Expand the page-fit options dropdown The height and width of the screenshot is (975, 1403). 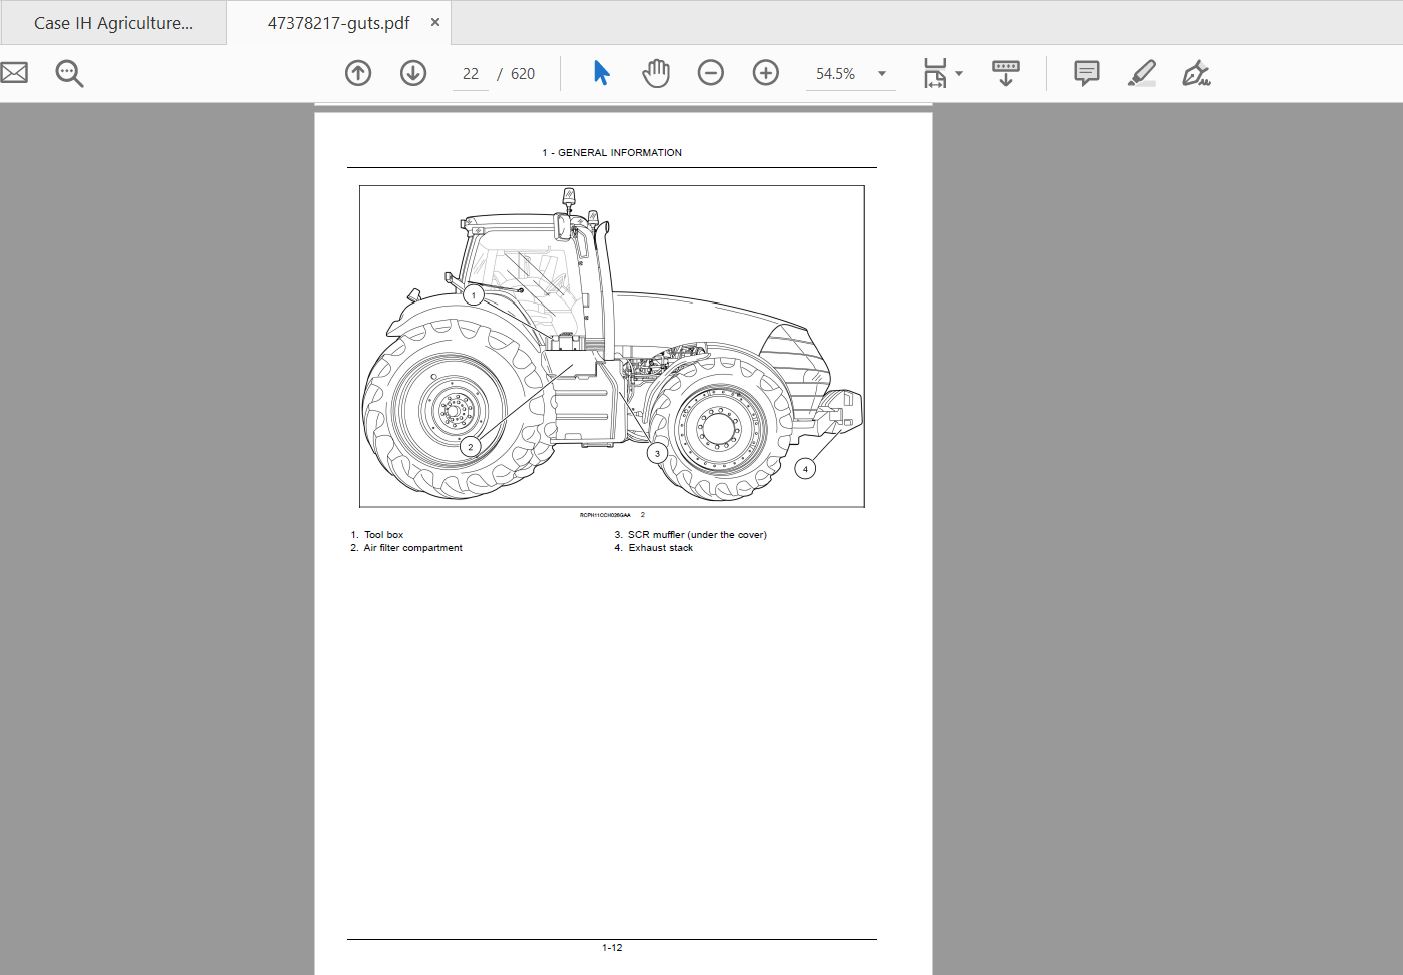pos(957,72)
